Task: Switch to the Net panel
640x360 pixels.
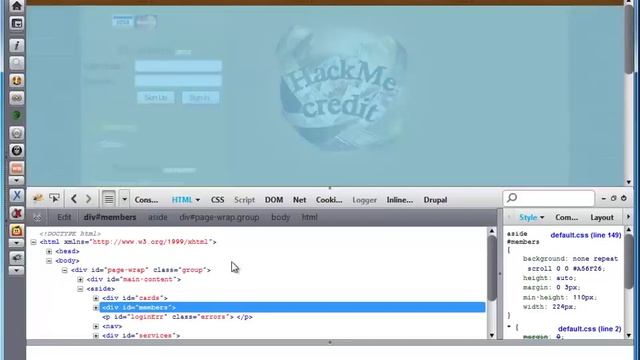Action: pyautogui.click(x=299, y=200)
